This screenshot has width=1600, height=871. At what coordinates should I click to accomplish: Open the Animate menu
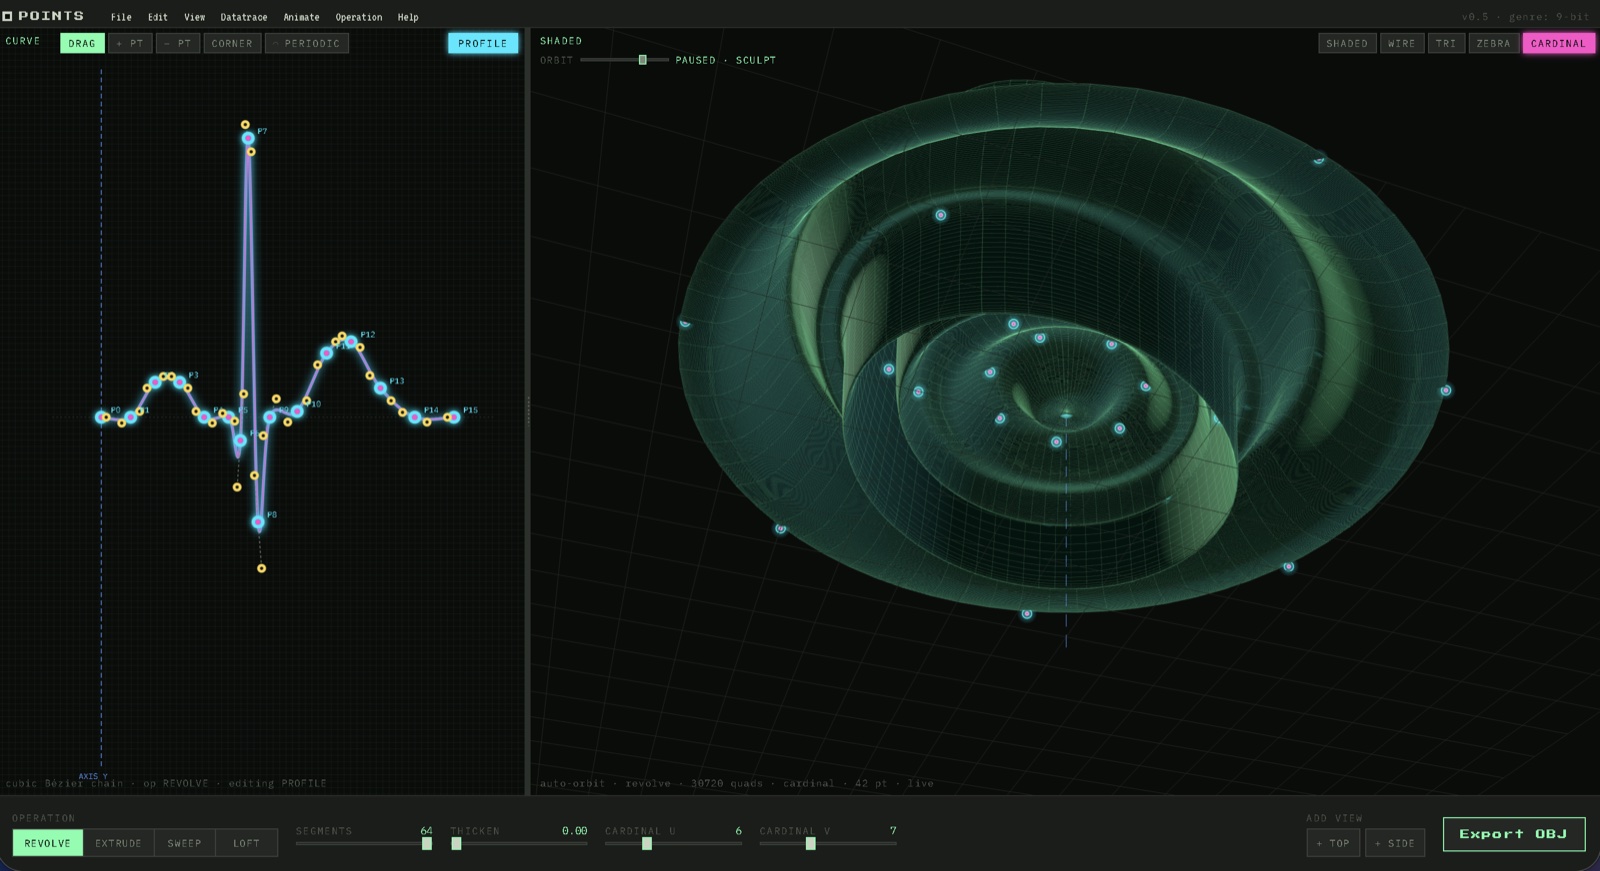pos(301,17)
